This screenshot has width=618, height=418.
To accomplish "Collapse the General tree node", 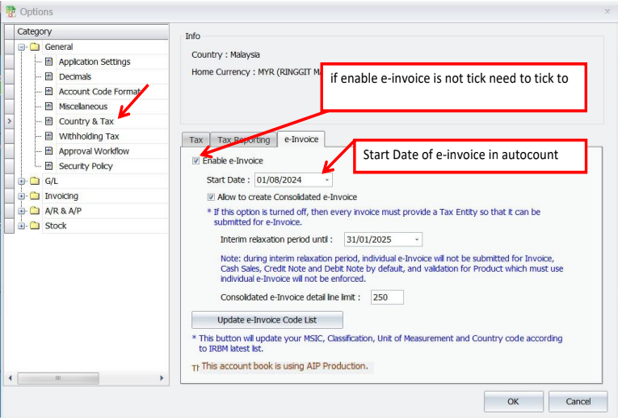I will click(x=22, y=47).
